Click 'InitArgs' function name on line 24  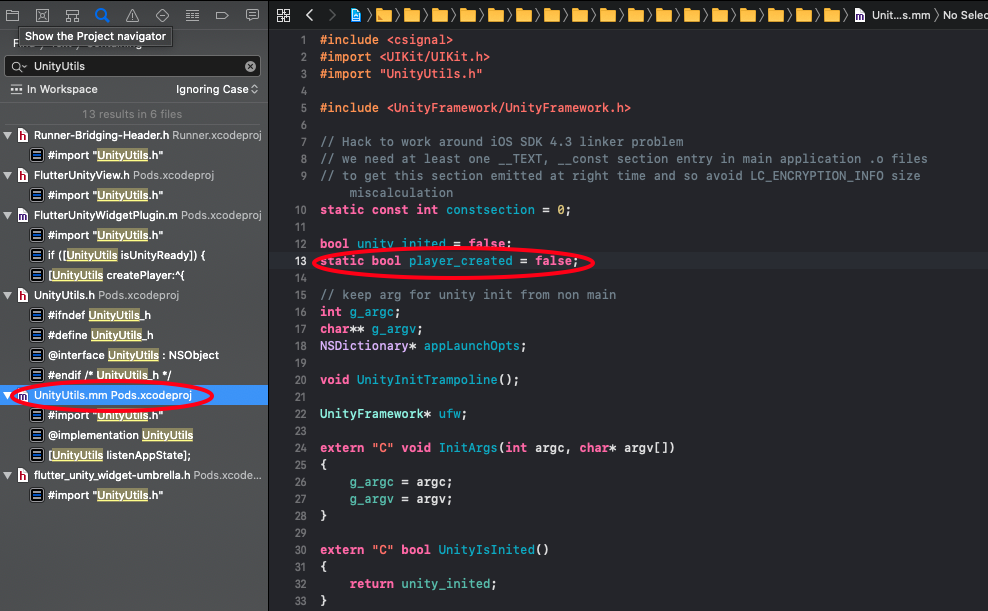pos(468,448)
